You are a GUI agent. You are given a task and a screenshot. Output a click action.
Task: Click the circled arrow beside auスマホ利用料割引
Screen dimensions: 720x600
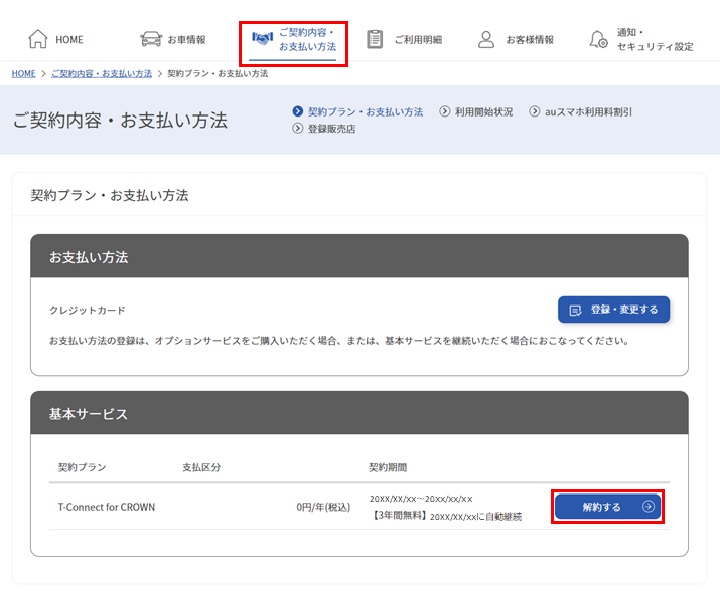point(534,111)
